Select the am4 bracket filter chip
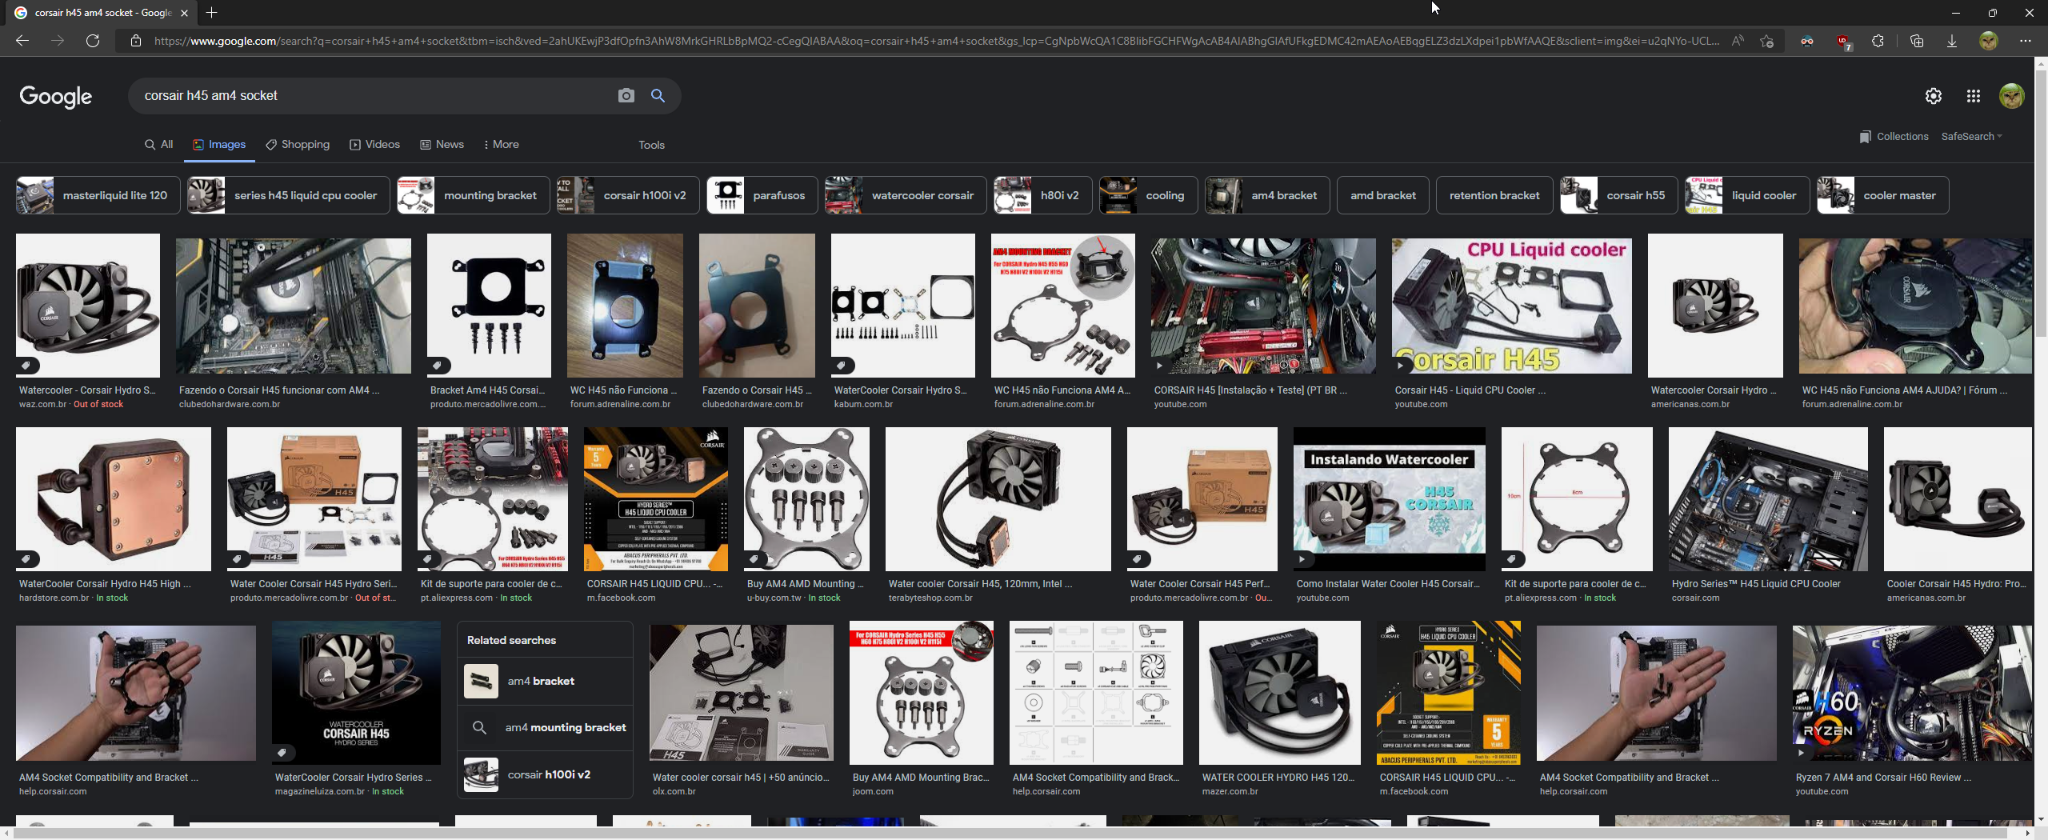This screenshot has width=2048, height=840. [1268, 195]
